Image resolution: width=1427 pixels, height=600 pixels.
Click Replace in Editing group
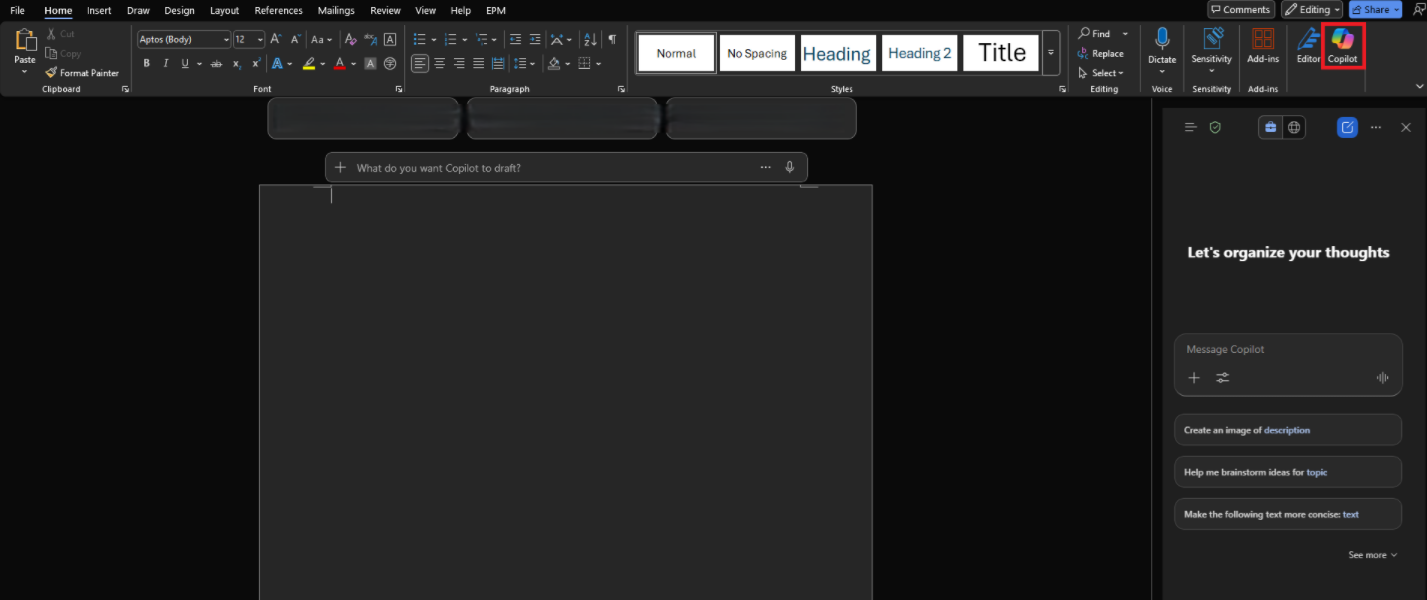tap(1101, 54)
